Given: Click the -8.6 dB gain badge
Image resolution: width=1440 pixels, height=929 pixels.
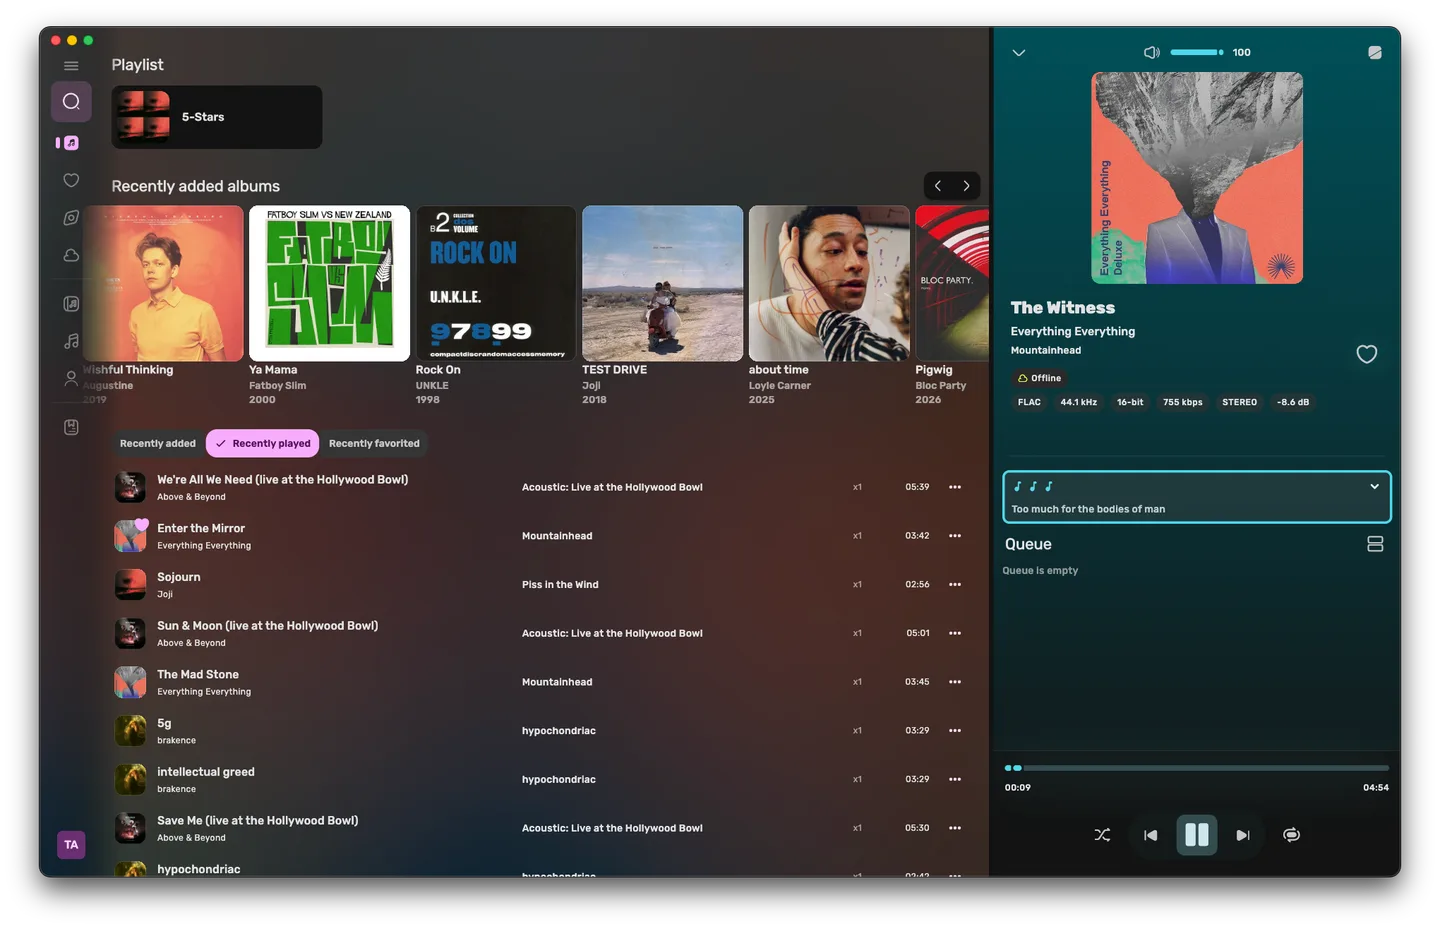Looking at the screenshot, I should coord(1293,402).
